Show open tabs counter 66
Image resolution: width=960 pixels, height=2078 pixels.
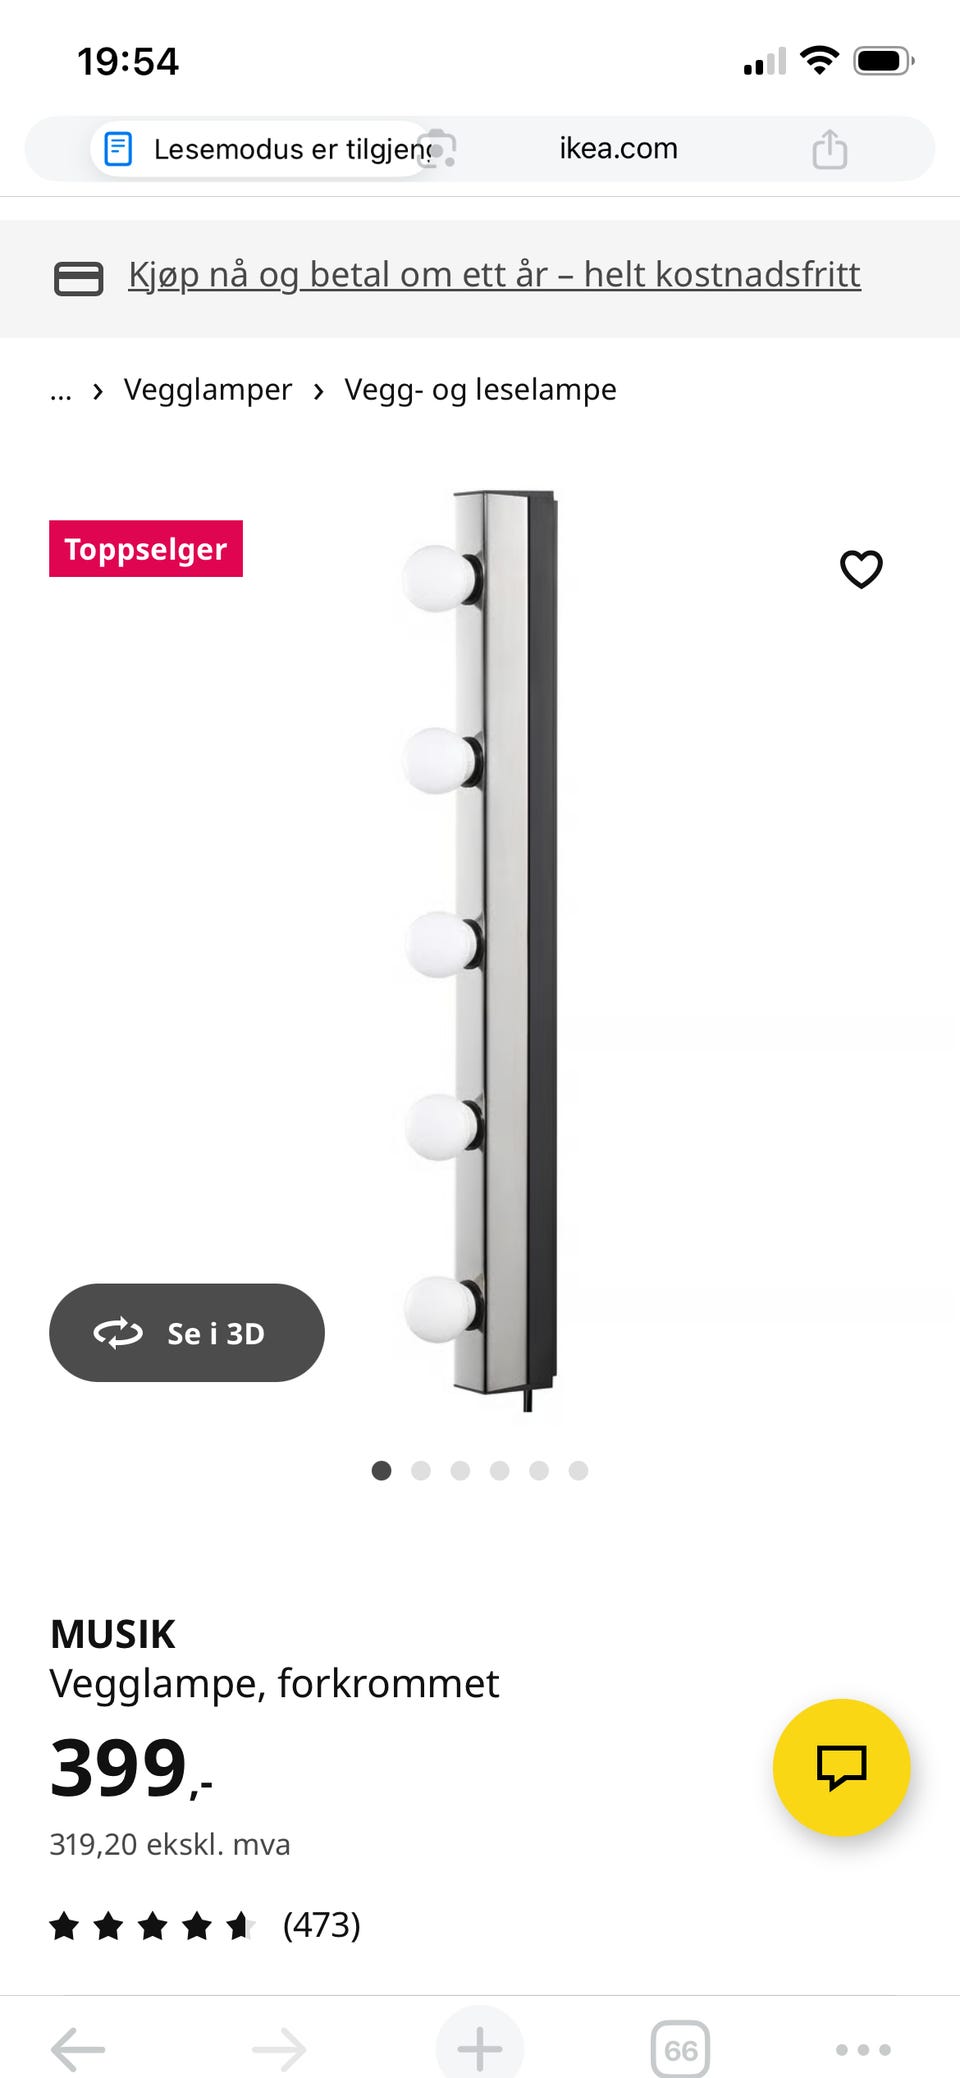pyautogui.click(x=681, y=2049)
